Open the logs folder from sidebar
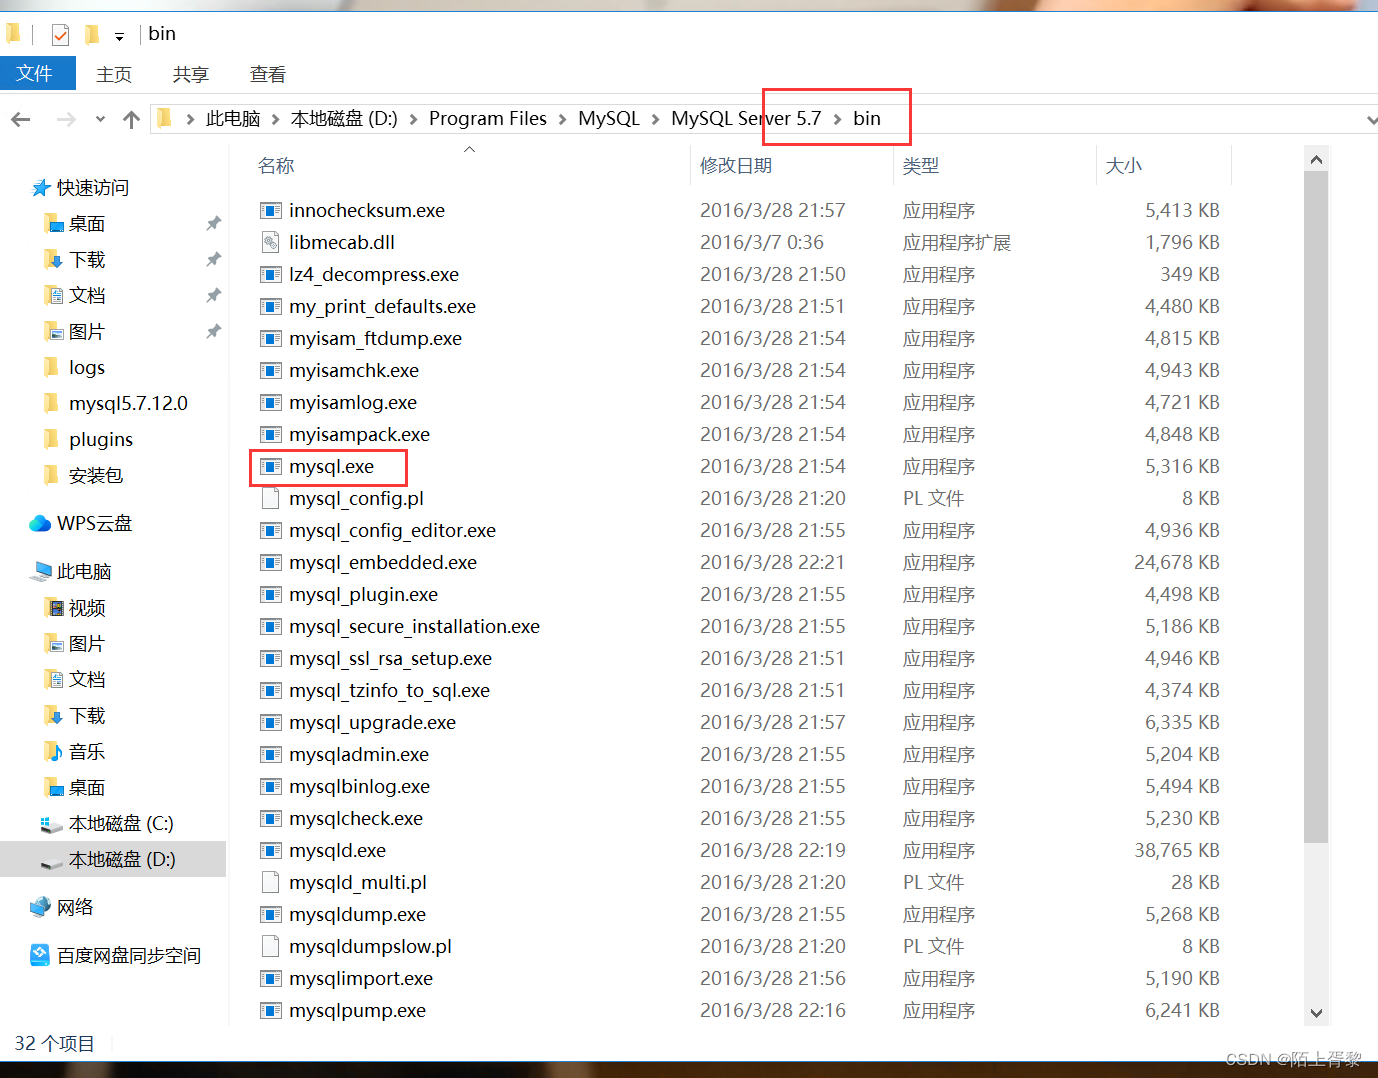 (x=86, y=367)
